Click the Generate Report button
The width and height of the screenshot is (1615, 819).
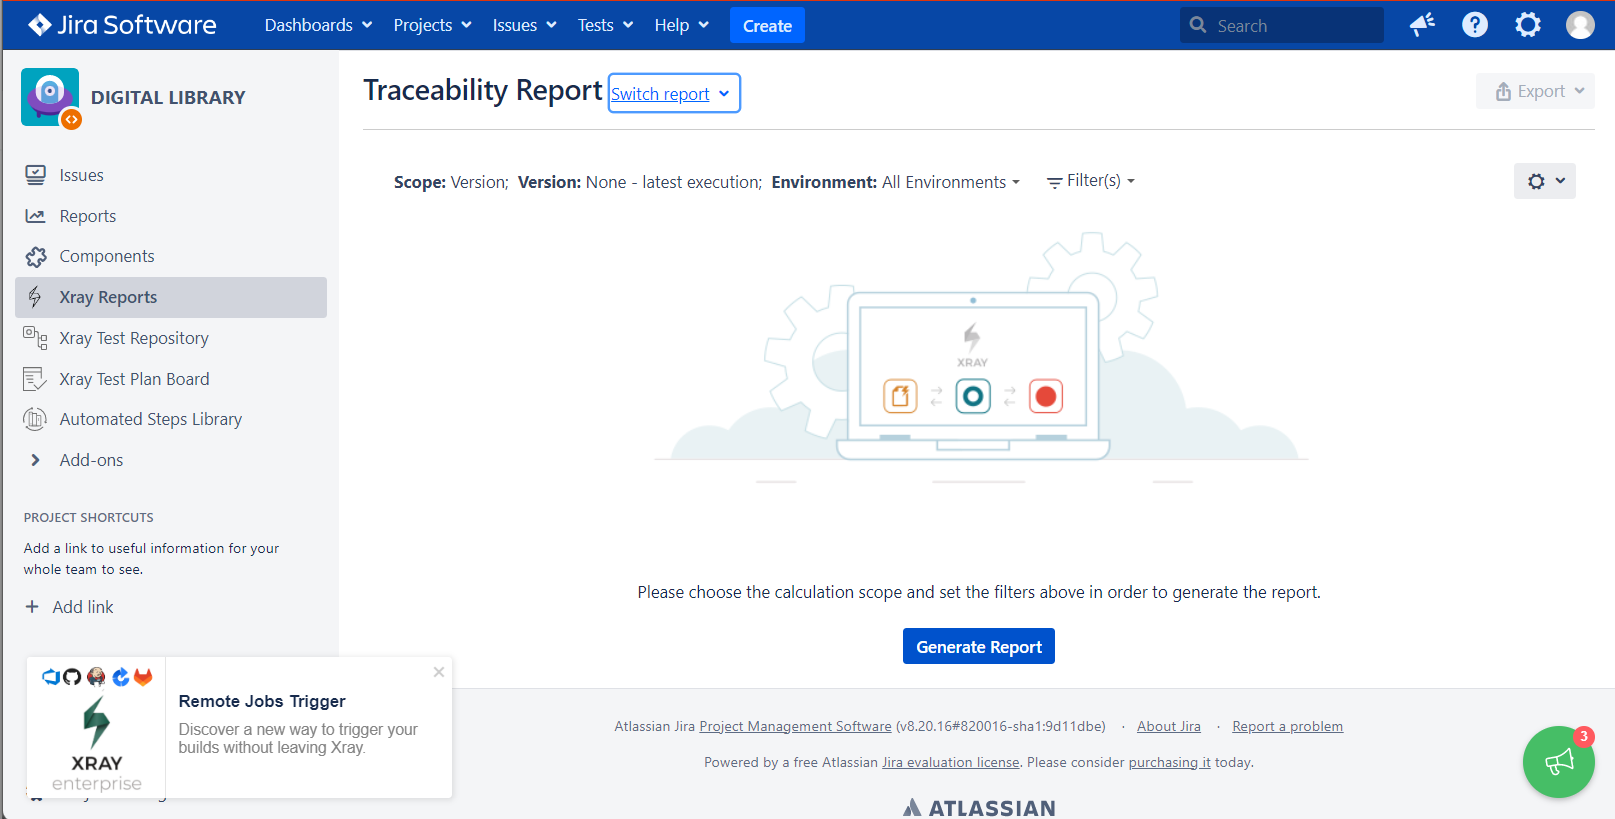979,647
